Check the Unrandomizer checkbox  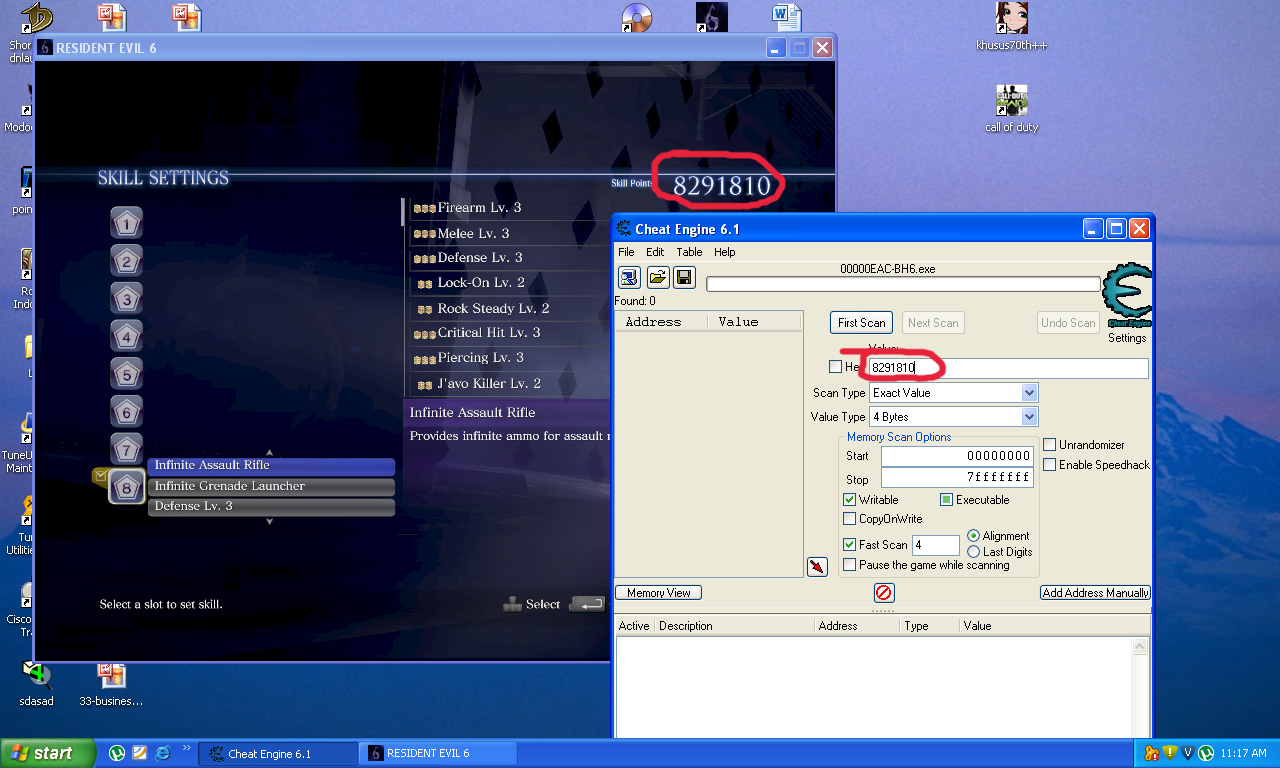point(1049,445)
